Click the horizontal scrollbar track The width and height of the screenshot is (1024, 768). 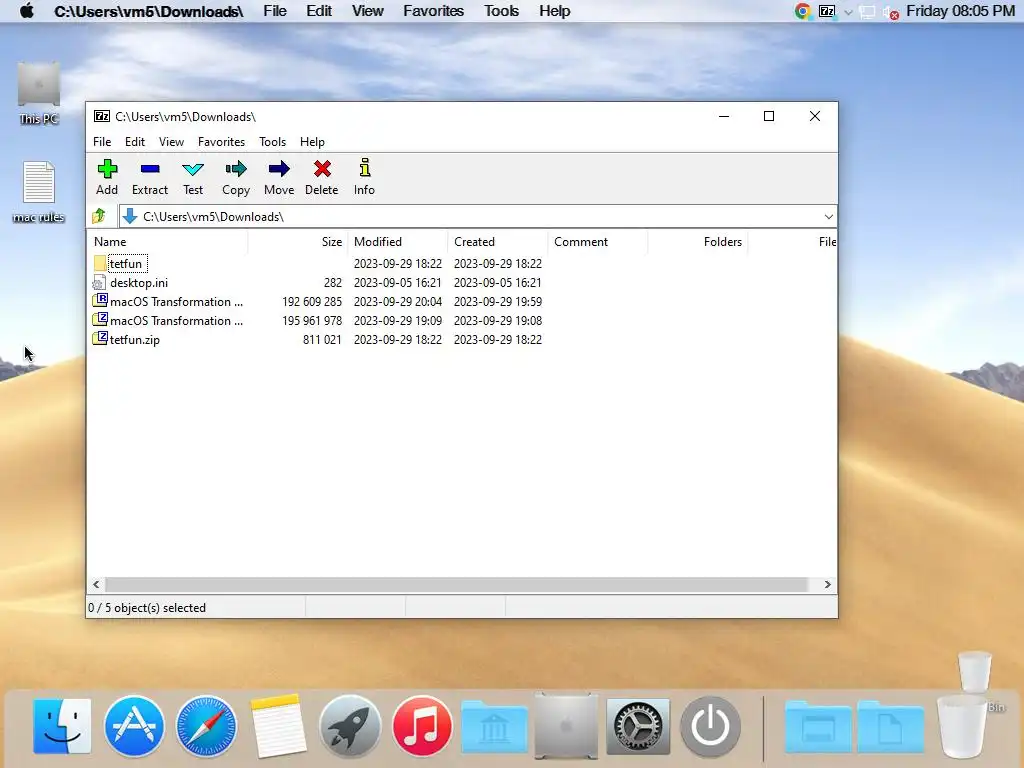point(456,584)
